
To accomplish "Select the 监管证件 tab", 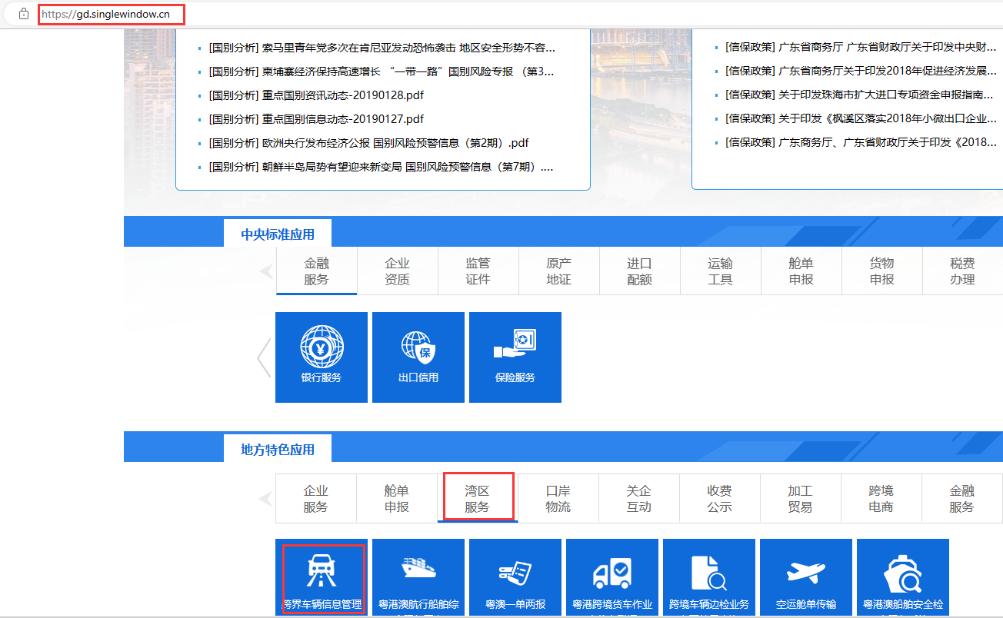I will pos(478,271).
